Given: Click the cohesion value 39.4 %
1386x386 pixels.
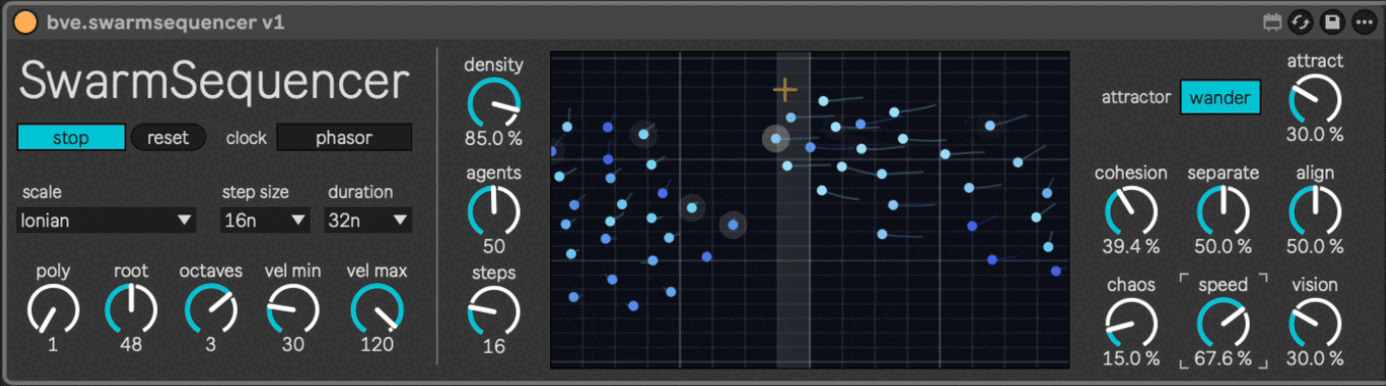Looking at the screenshot, I should coord(1131,246).
